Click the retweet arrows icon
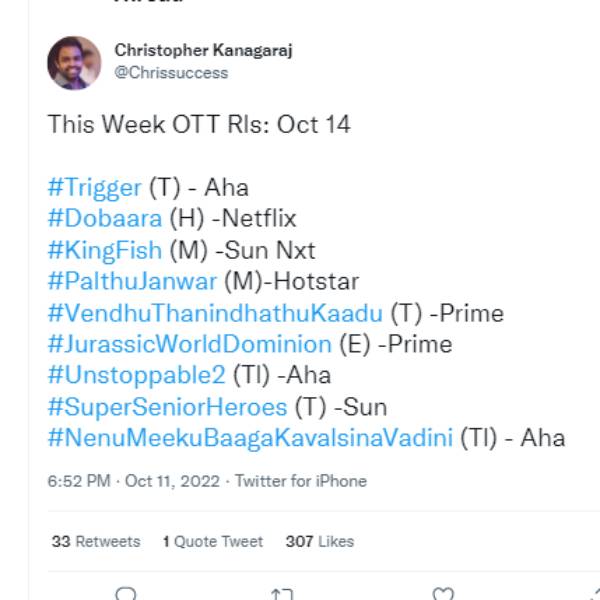The height and width of the screenshot is (600, 600). click(x=282, y=594)
